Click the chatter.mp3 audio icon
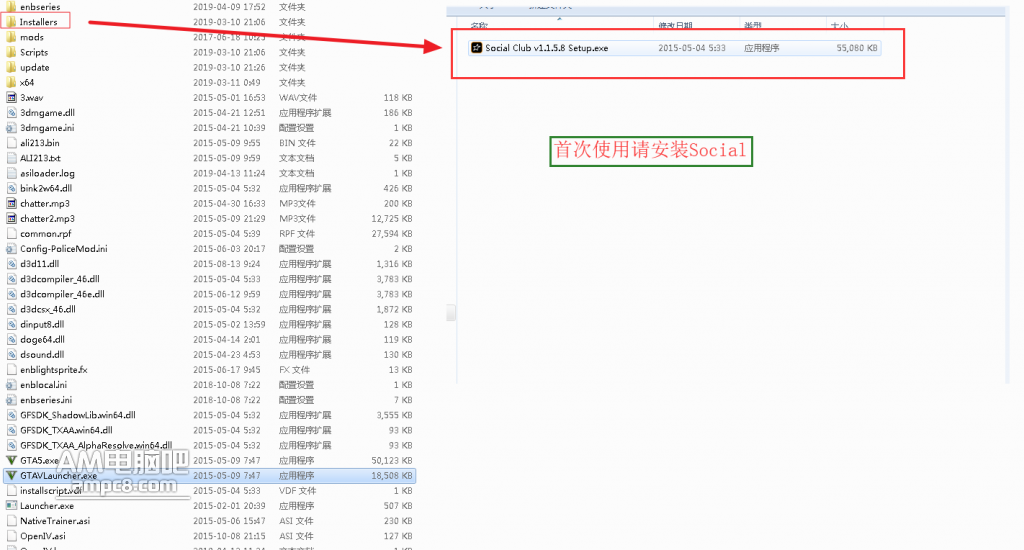Viewport: 1024px width, 550px height. click(x=11, y=203)
